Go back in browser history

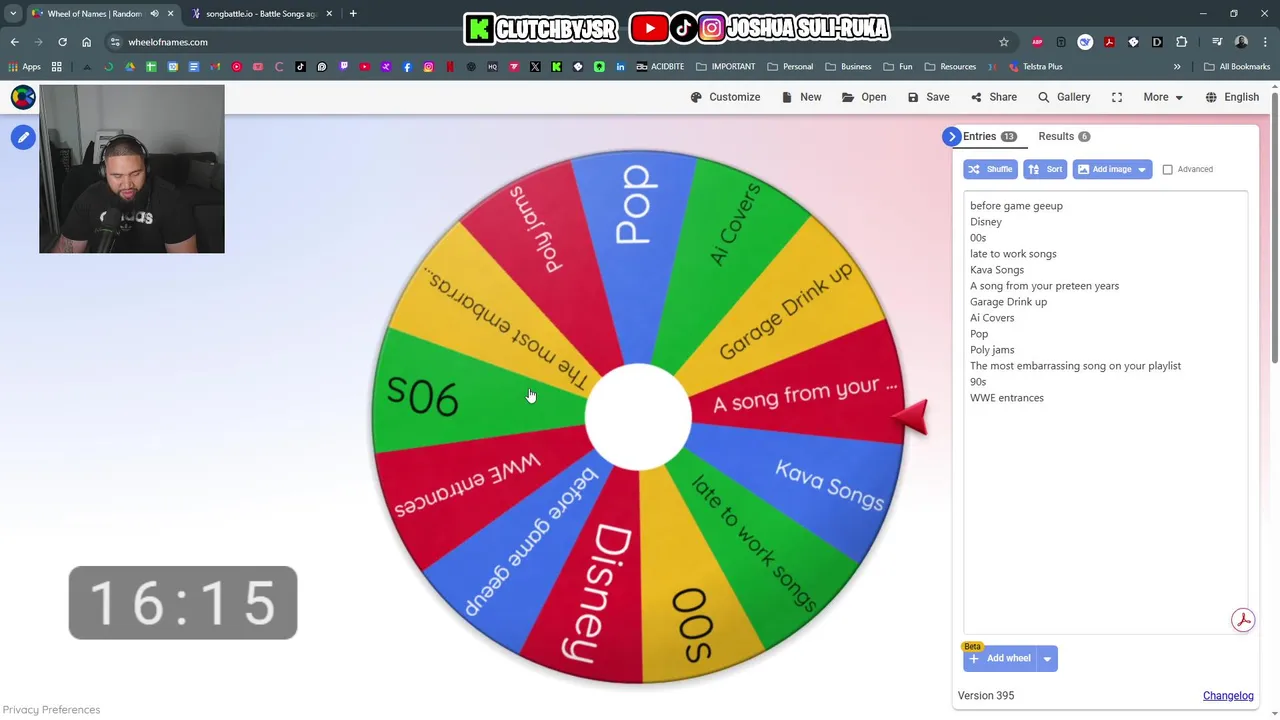pos(14,42)
